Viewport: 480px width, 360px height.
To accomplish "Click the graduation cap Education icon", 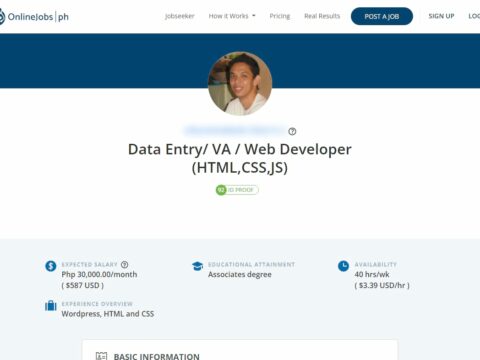I will 197,266.
